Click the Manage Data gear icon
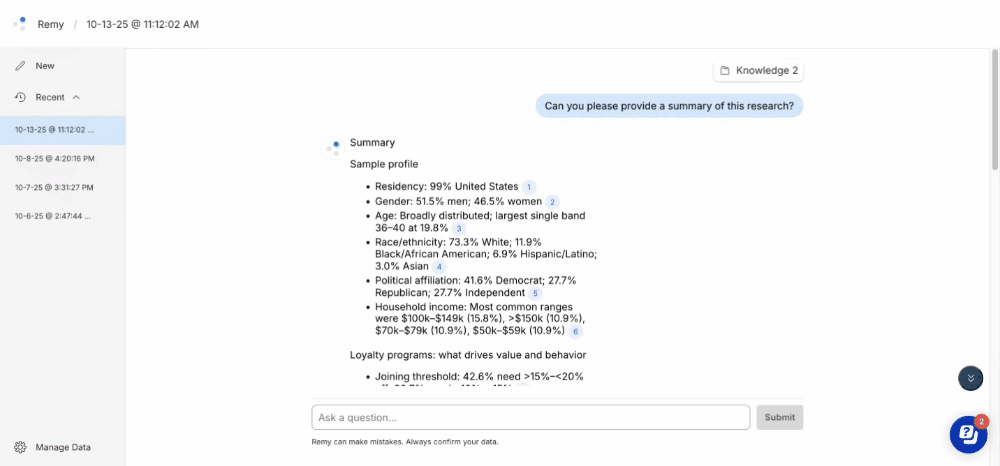This screenshot has width=1000, height=466. pos(20,447)
